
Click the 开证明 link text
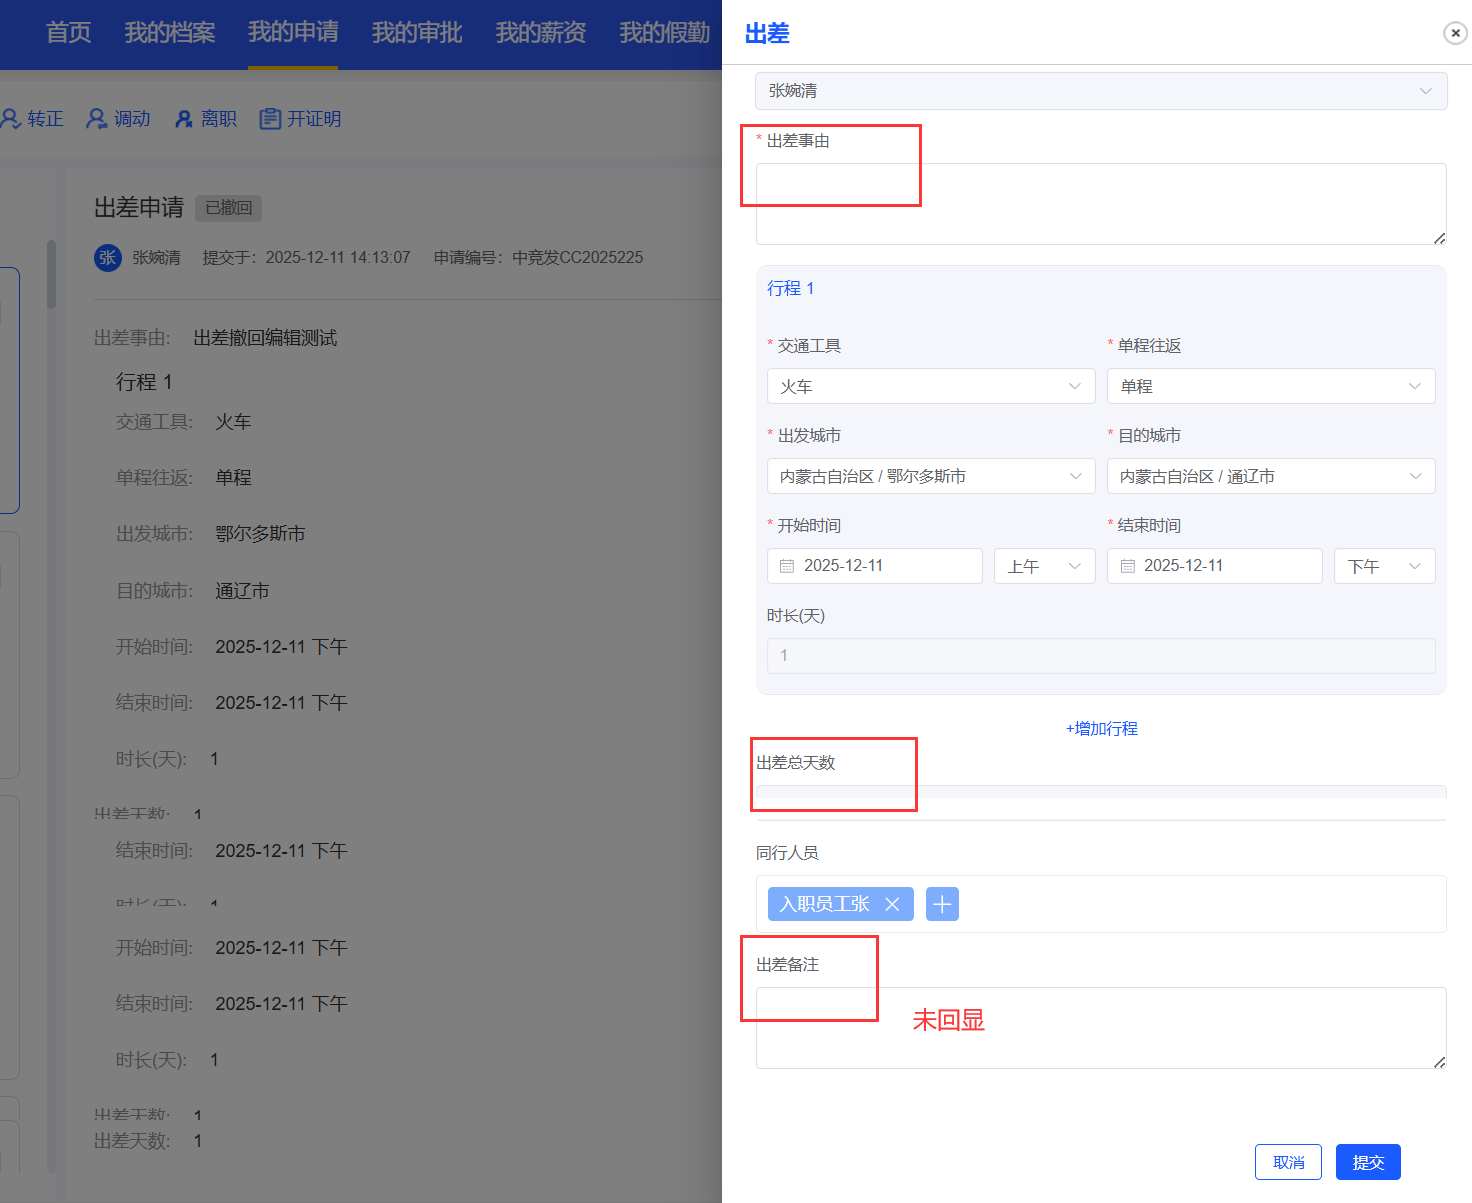tap(314, 119)
